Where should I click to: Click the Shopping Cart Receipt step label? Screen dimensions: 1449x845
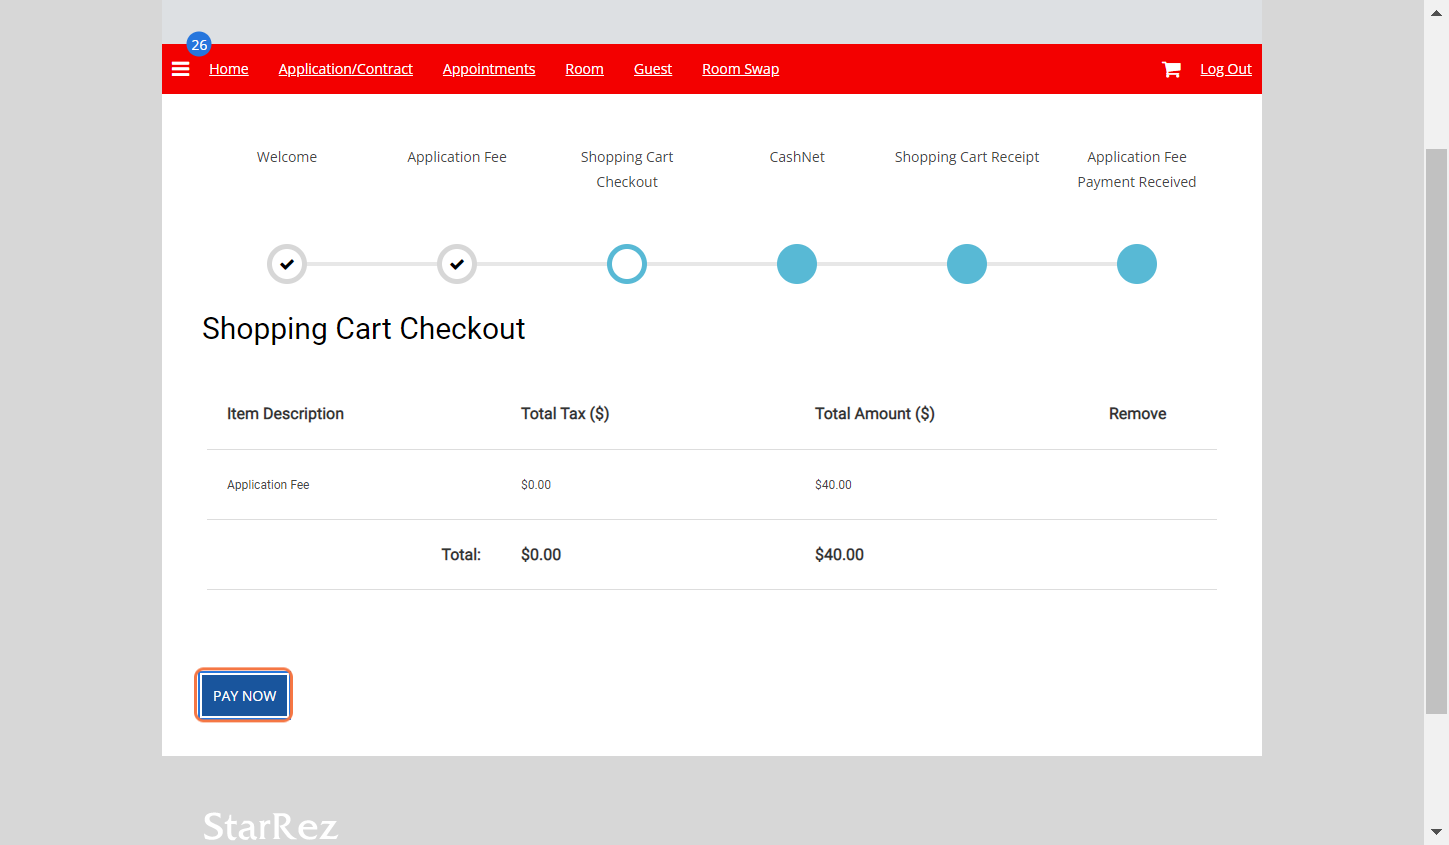click(x=967, y=157)
